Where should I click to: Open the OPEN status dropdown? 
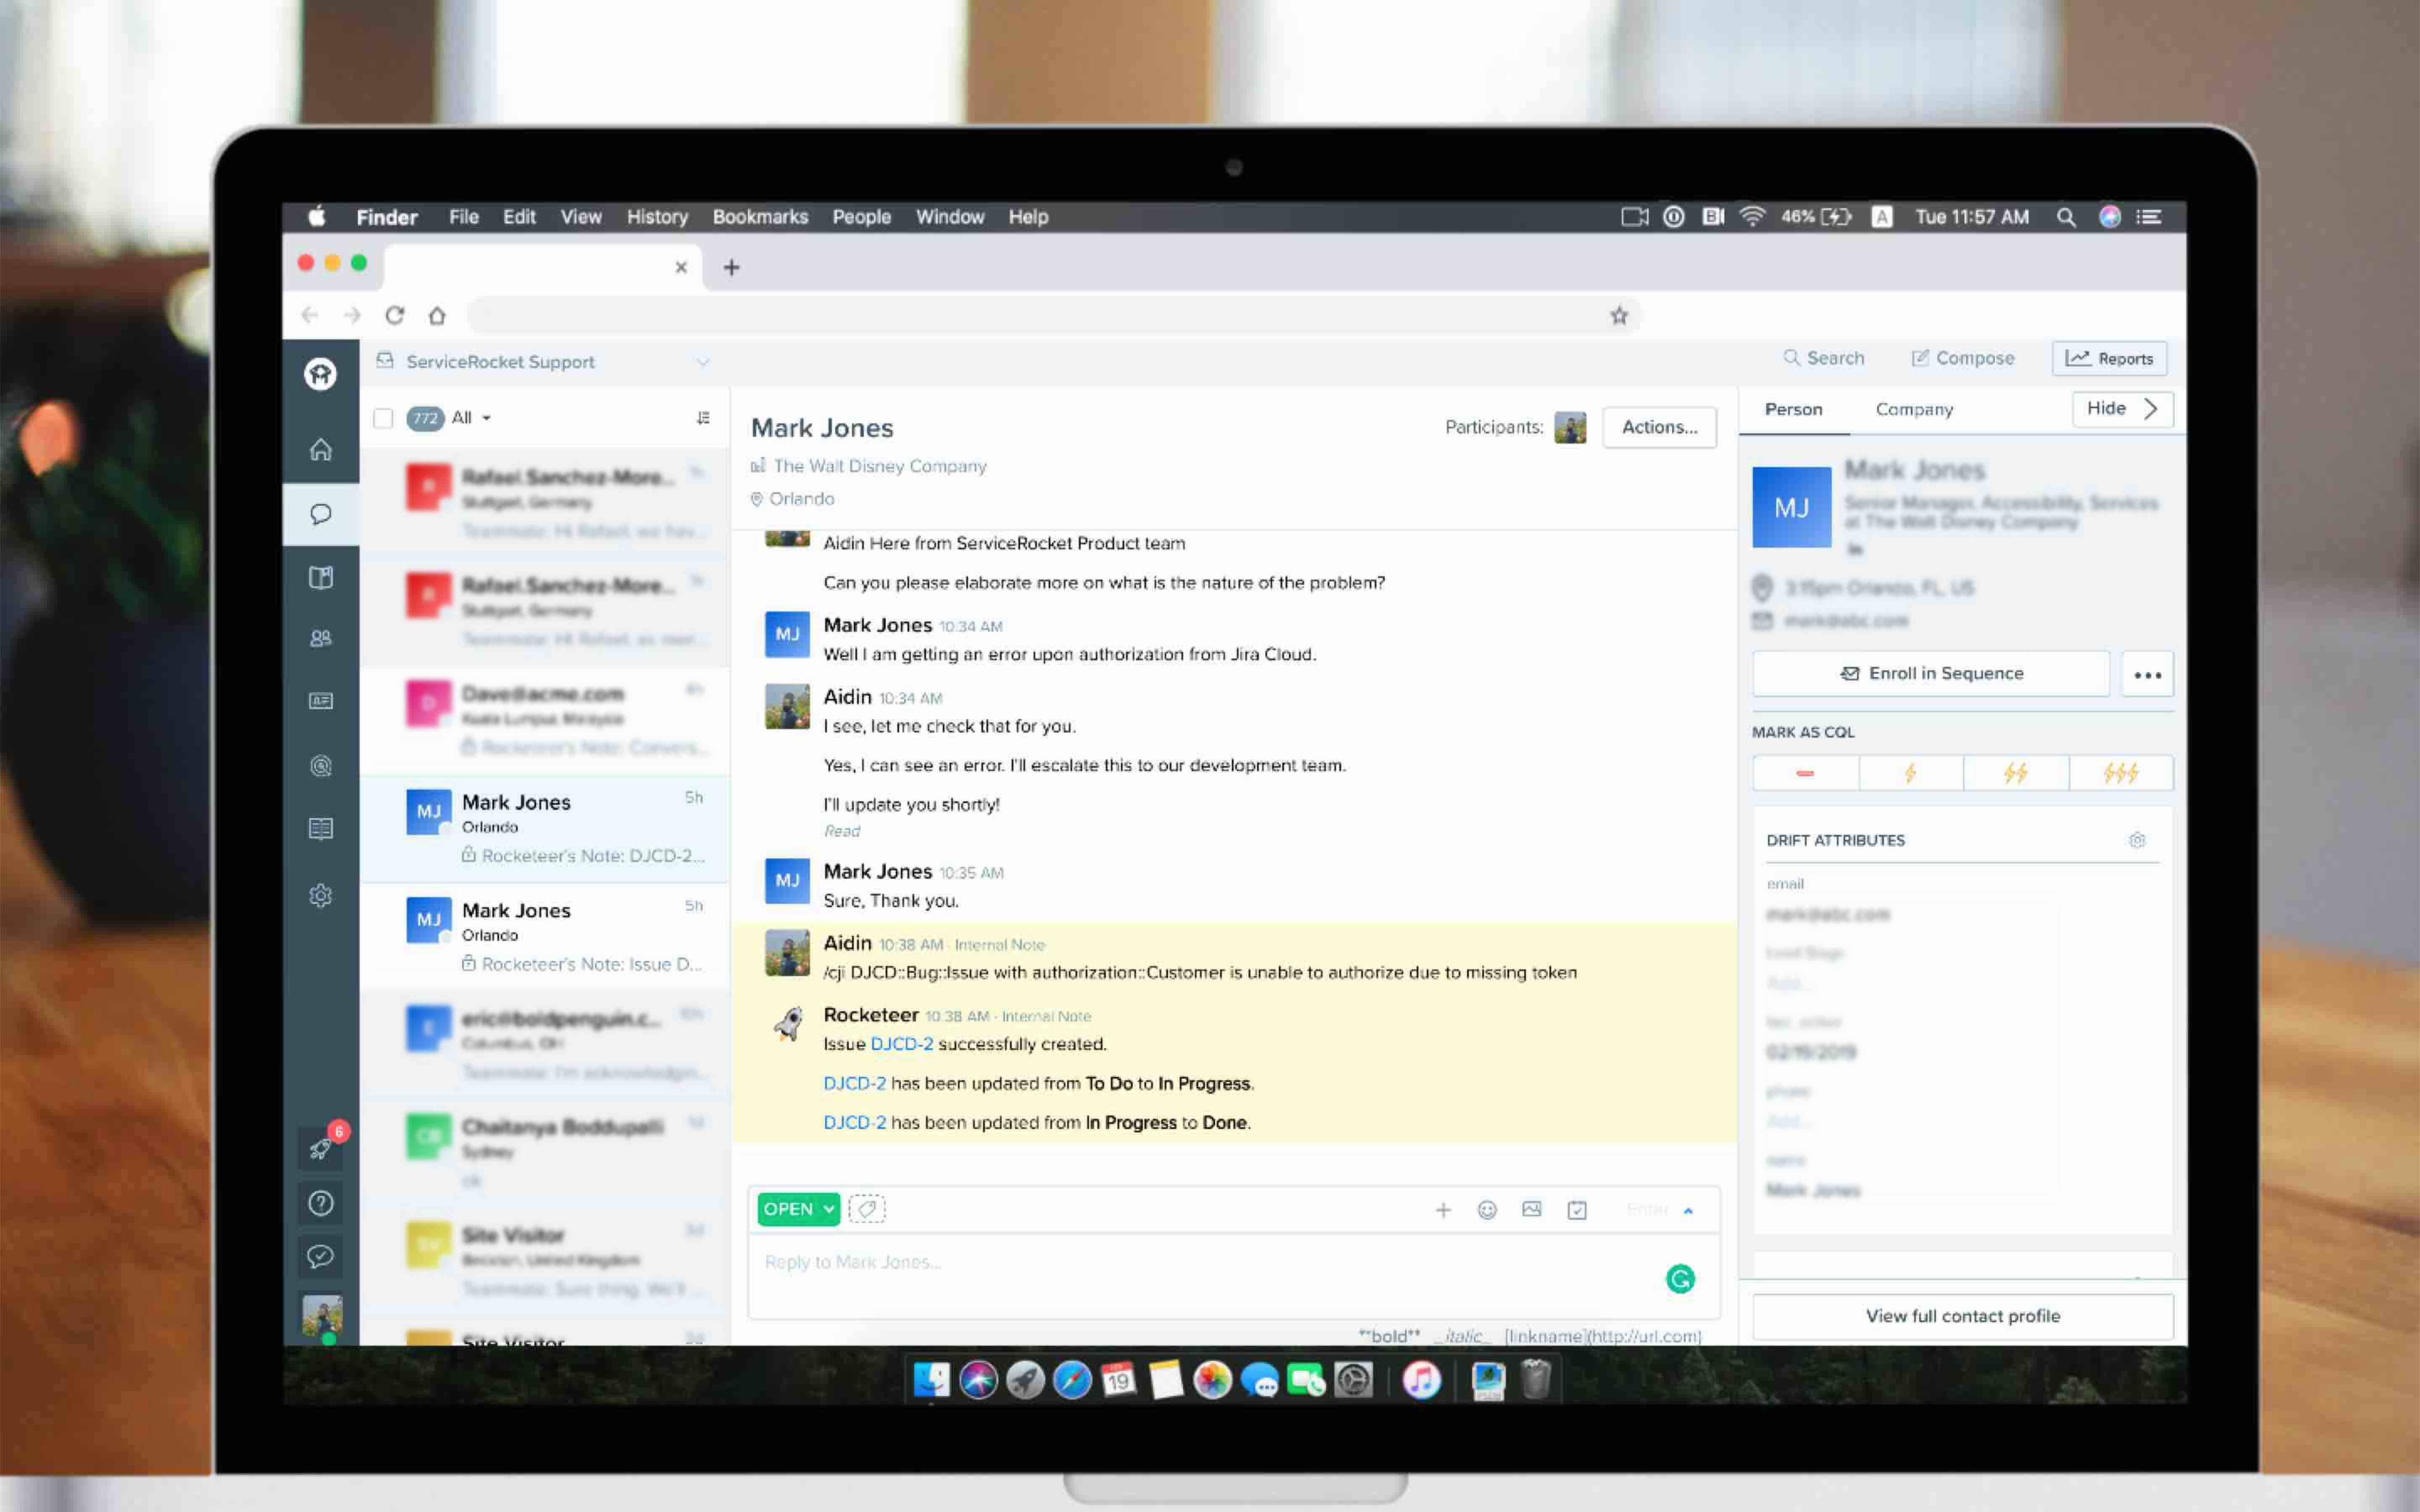click(798, 1209)
